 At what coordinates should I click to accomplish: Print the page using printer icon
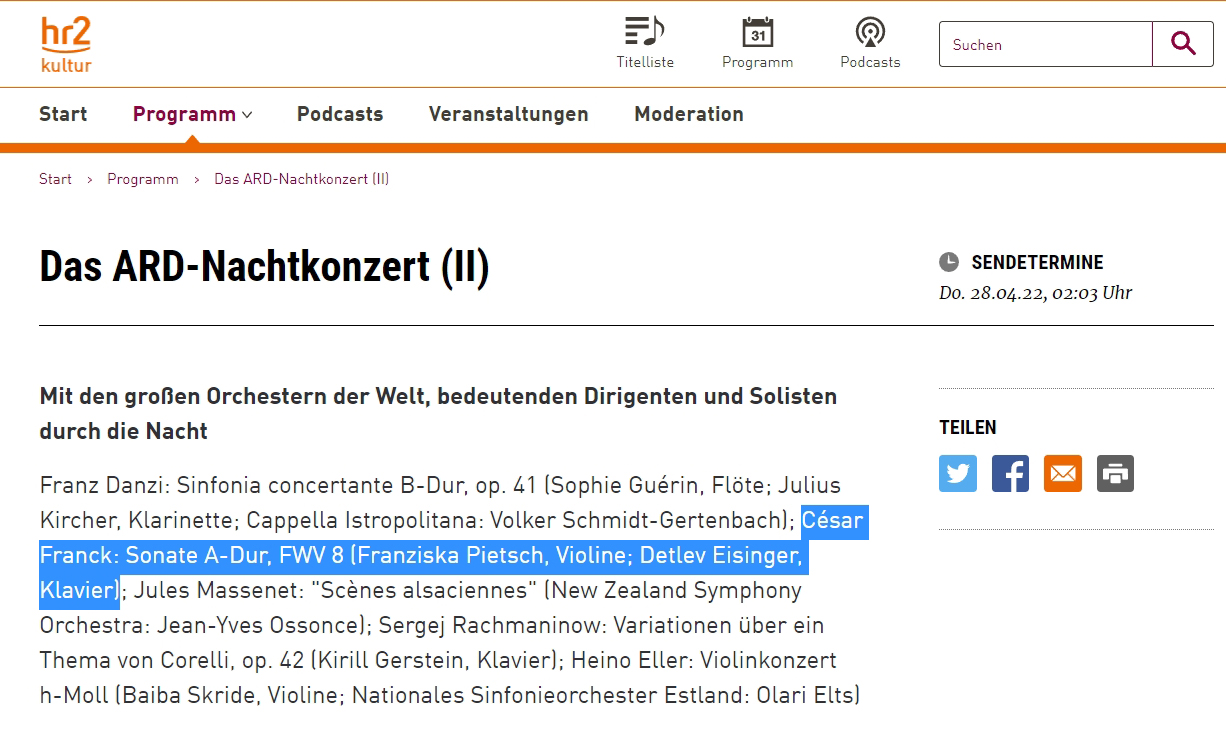tap(1115, 473)
